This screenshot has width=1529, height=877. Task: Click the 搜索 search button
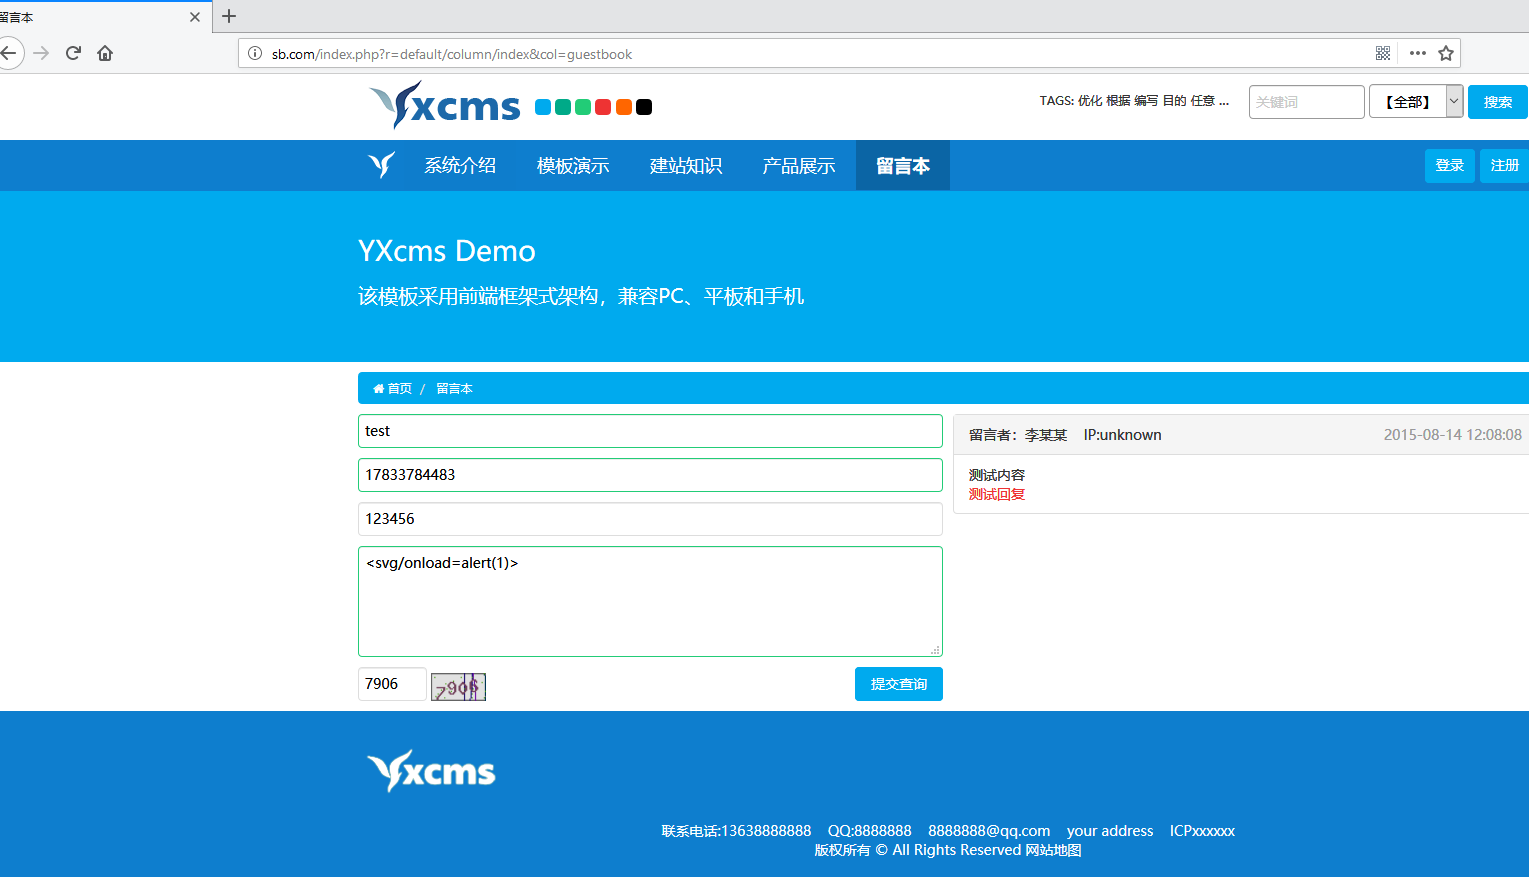tap(1497, 101)
